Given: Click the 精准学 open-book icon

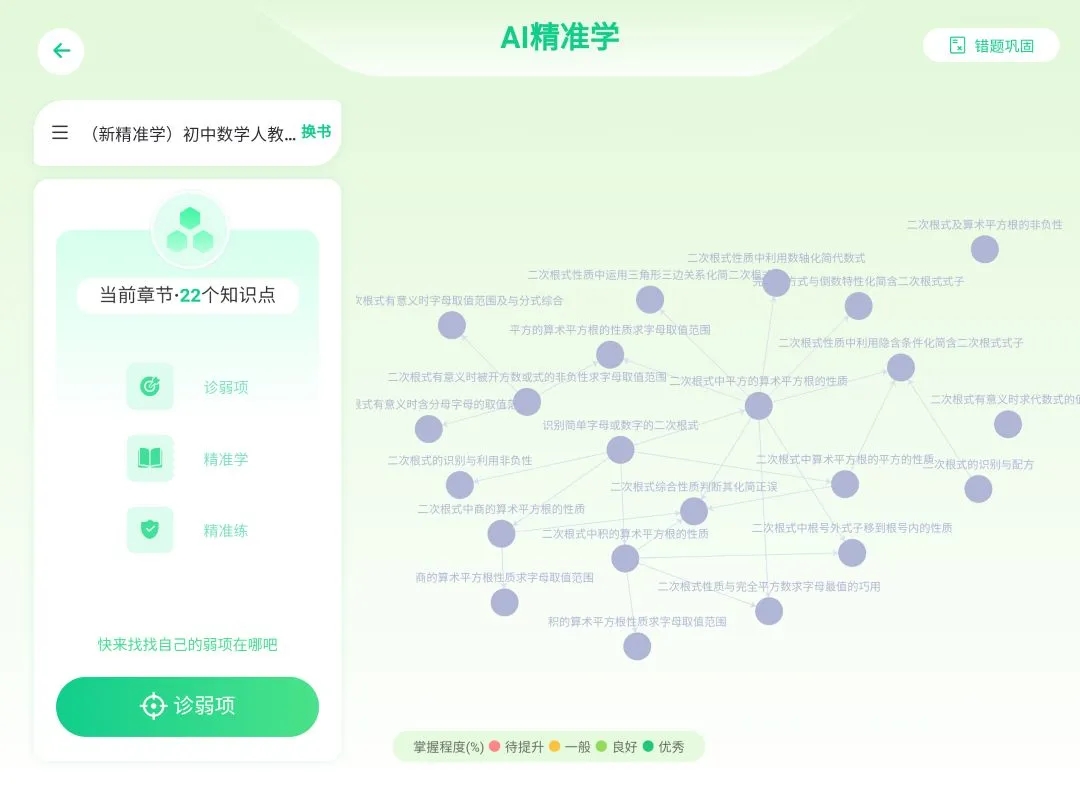Looking at the screenshot, I should coord(150,458).
